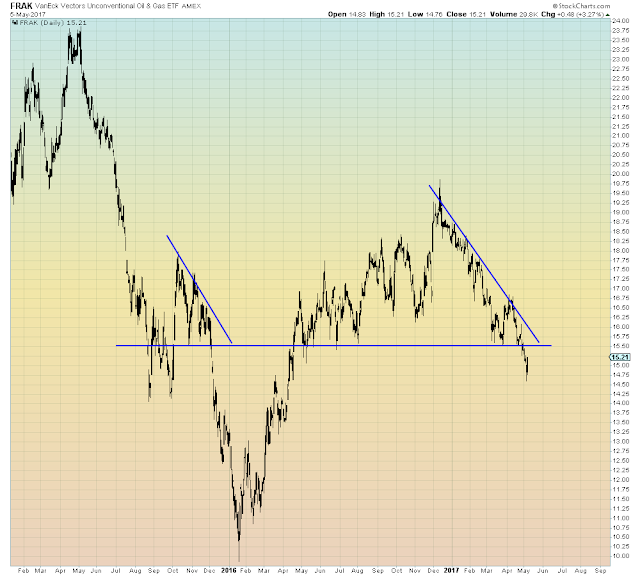The image size is (640, 576).
Task: Click the 11.00 price axis label
Action: (621, 518)
